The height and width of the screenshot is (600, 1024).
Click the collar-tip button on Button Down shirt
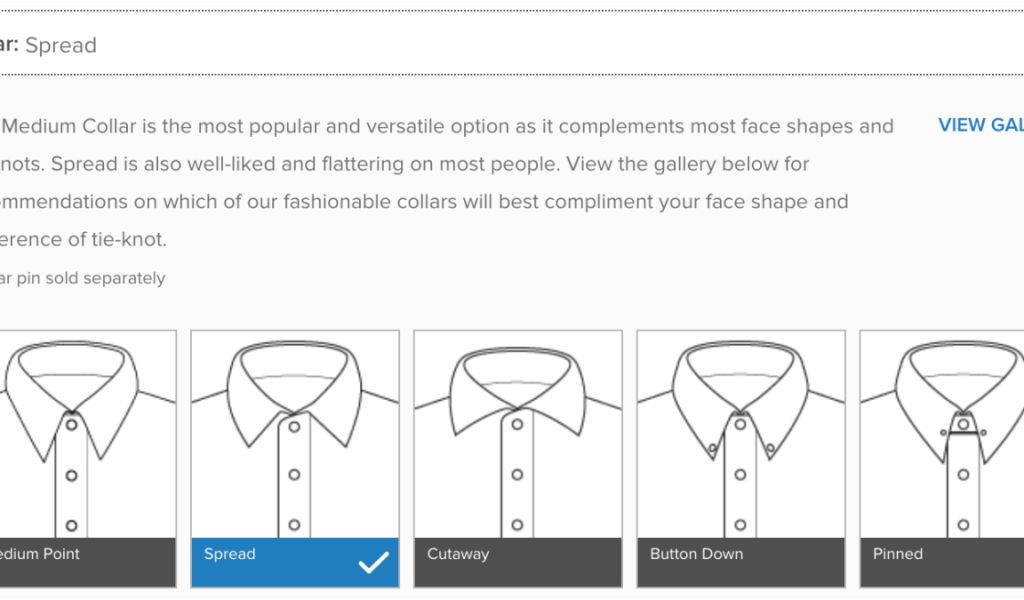coord(712,449)
